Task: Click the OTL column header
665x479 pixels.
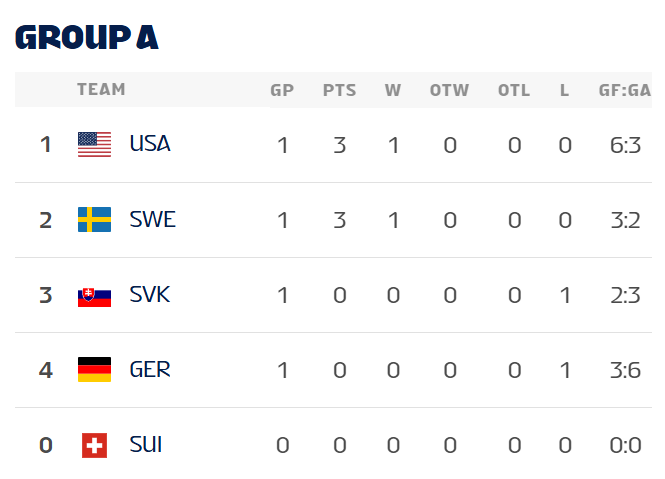Action: tap(514, 91)
